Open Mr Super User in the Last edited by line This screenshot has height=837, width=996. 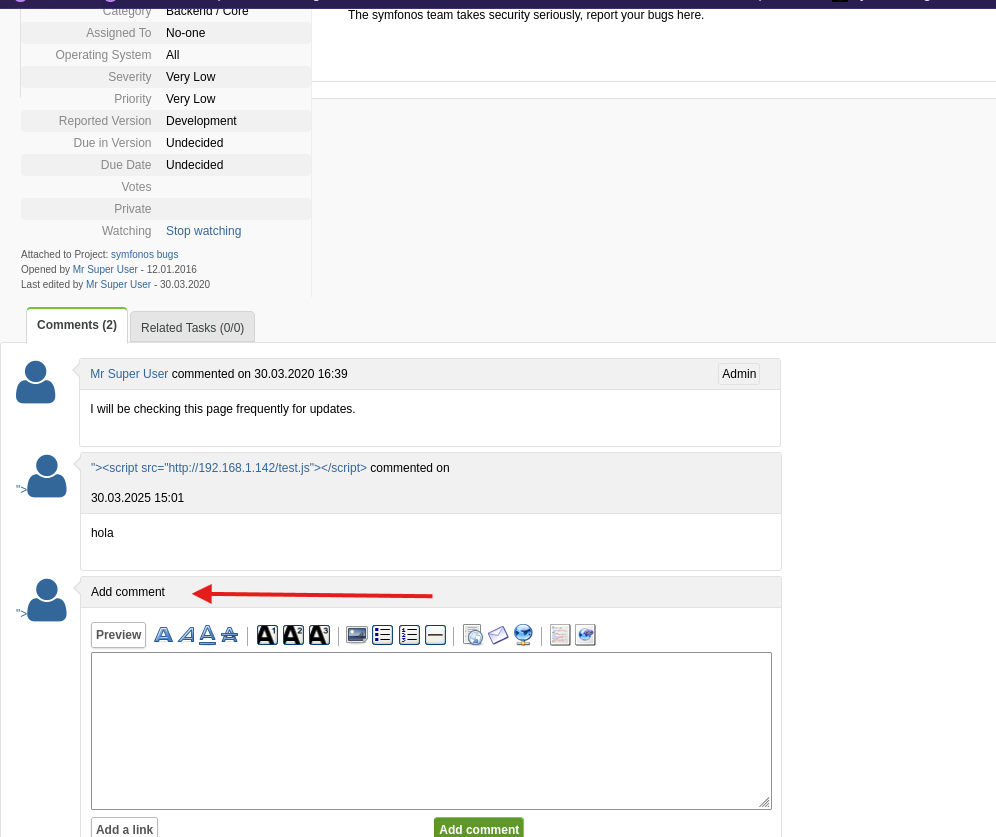click(118, 285)
